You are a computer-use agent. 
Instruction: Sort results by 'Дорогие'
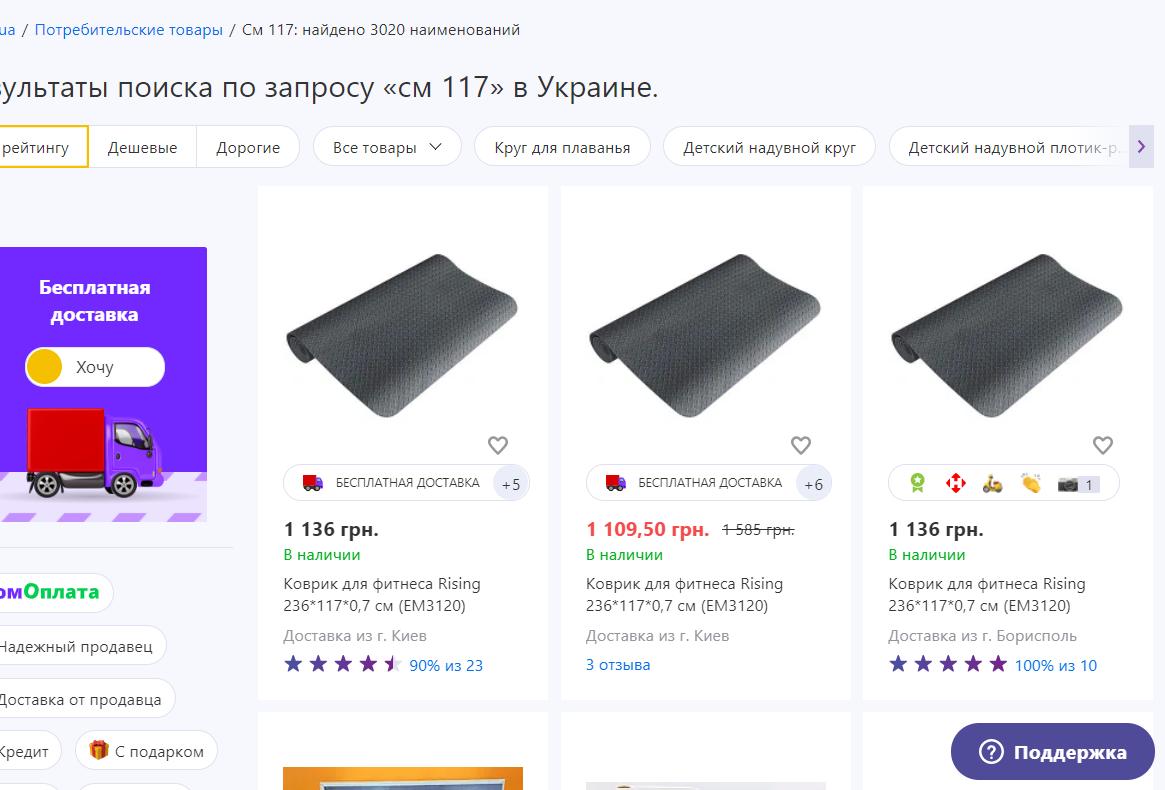pyautogui.click(x=248, y=147)
